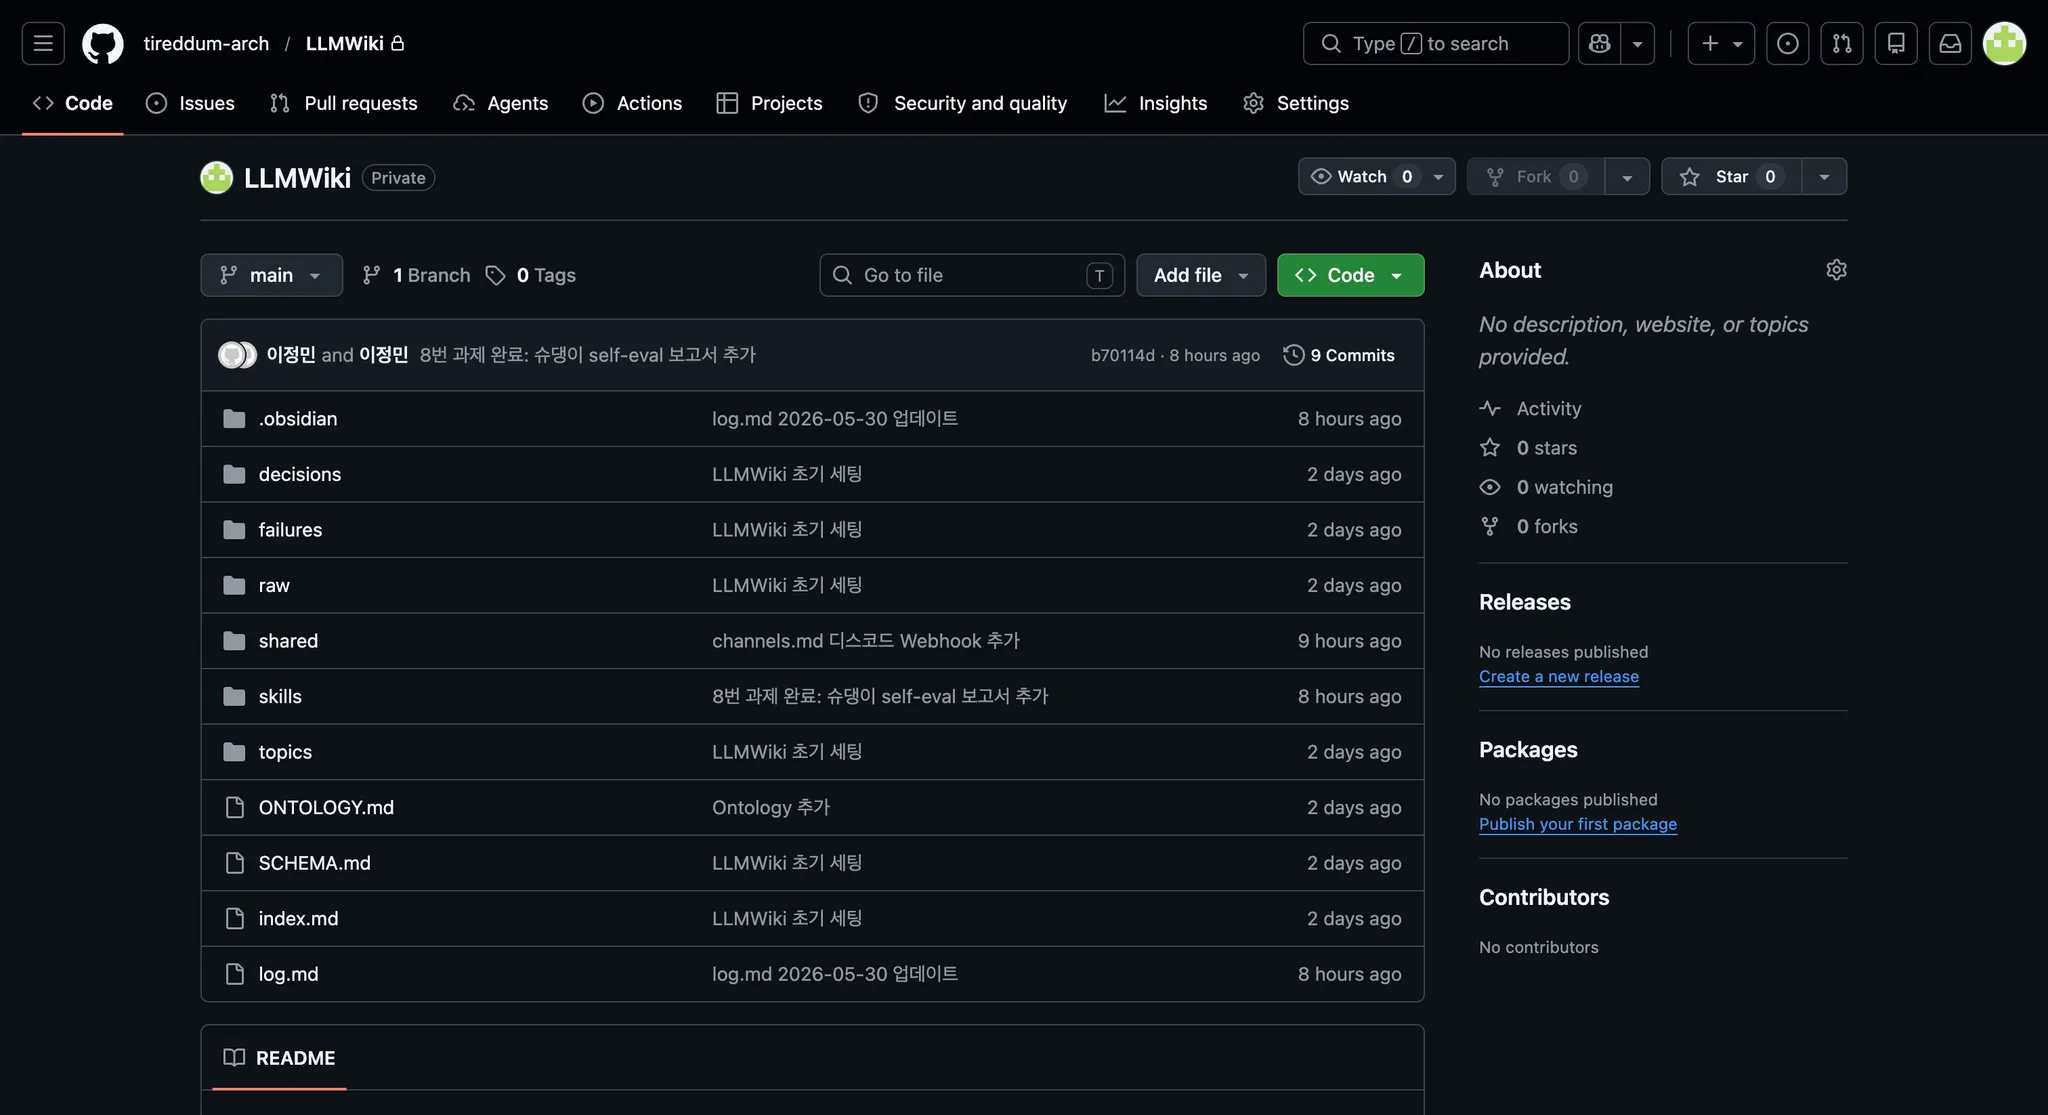Star the LLMWiki repository
Viewport: 2048px width, 1115px height.
click(1731, 177)
